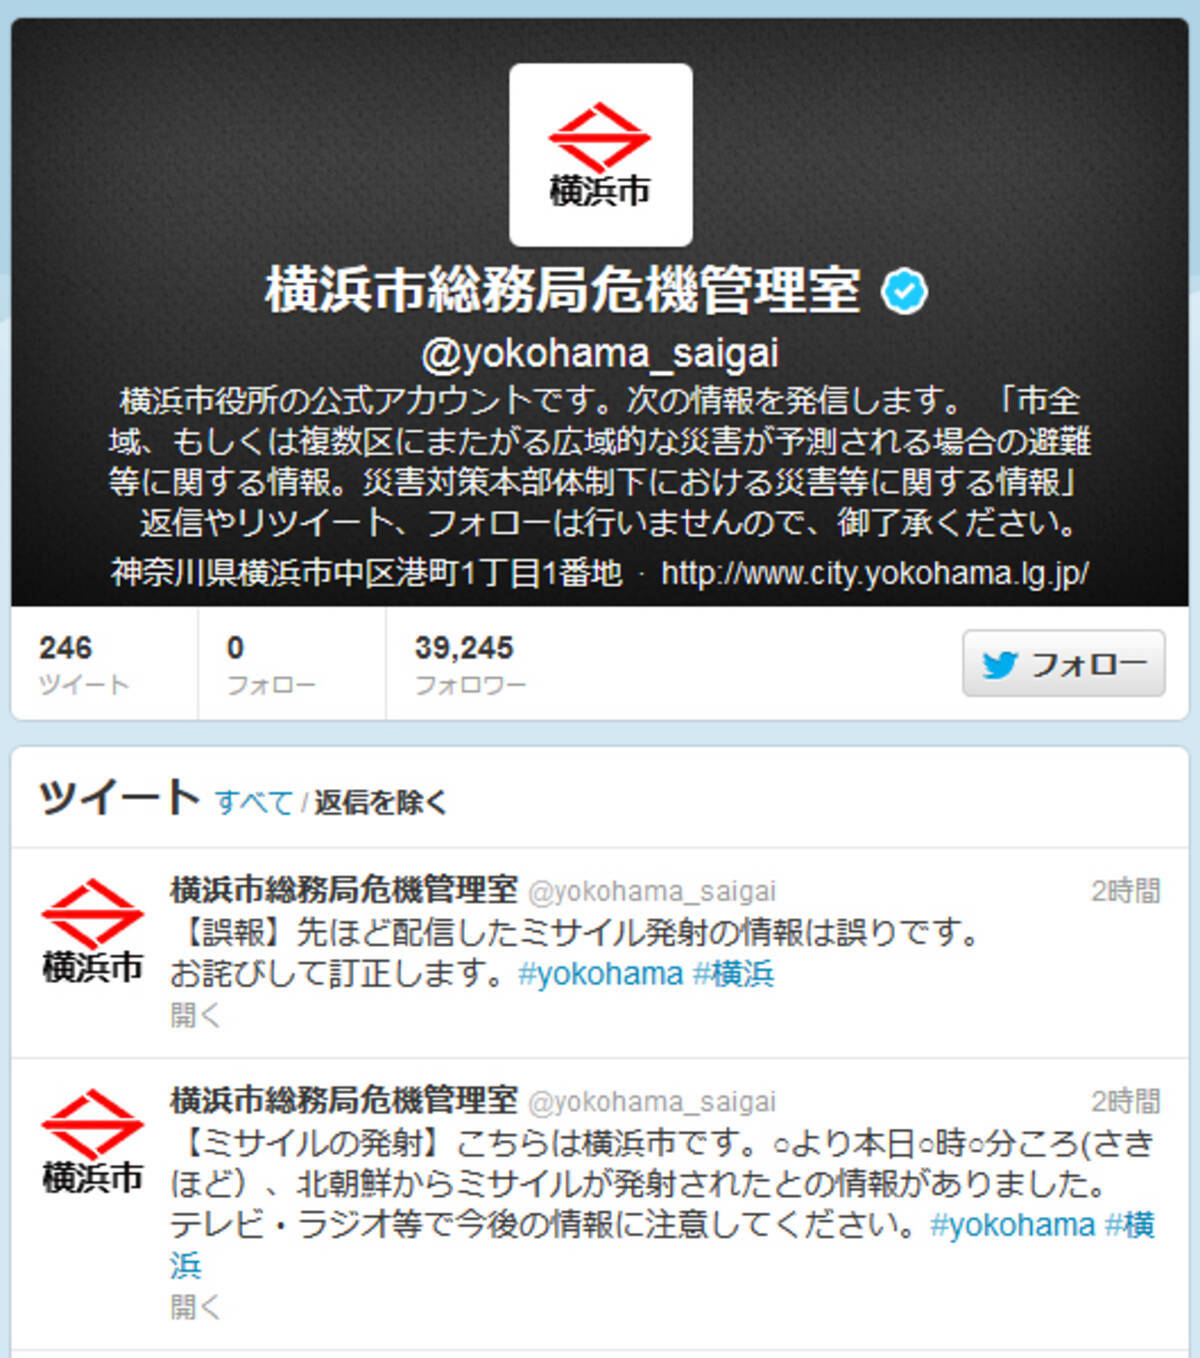Expand the ミサイルの発射 tweet with 開く
Image resolution: width=1200 pixels, height=1358 pixels.
195,1307
